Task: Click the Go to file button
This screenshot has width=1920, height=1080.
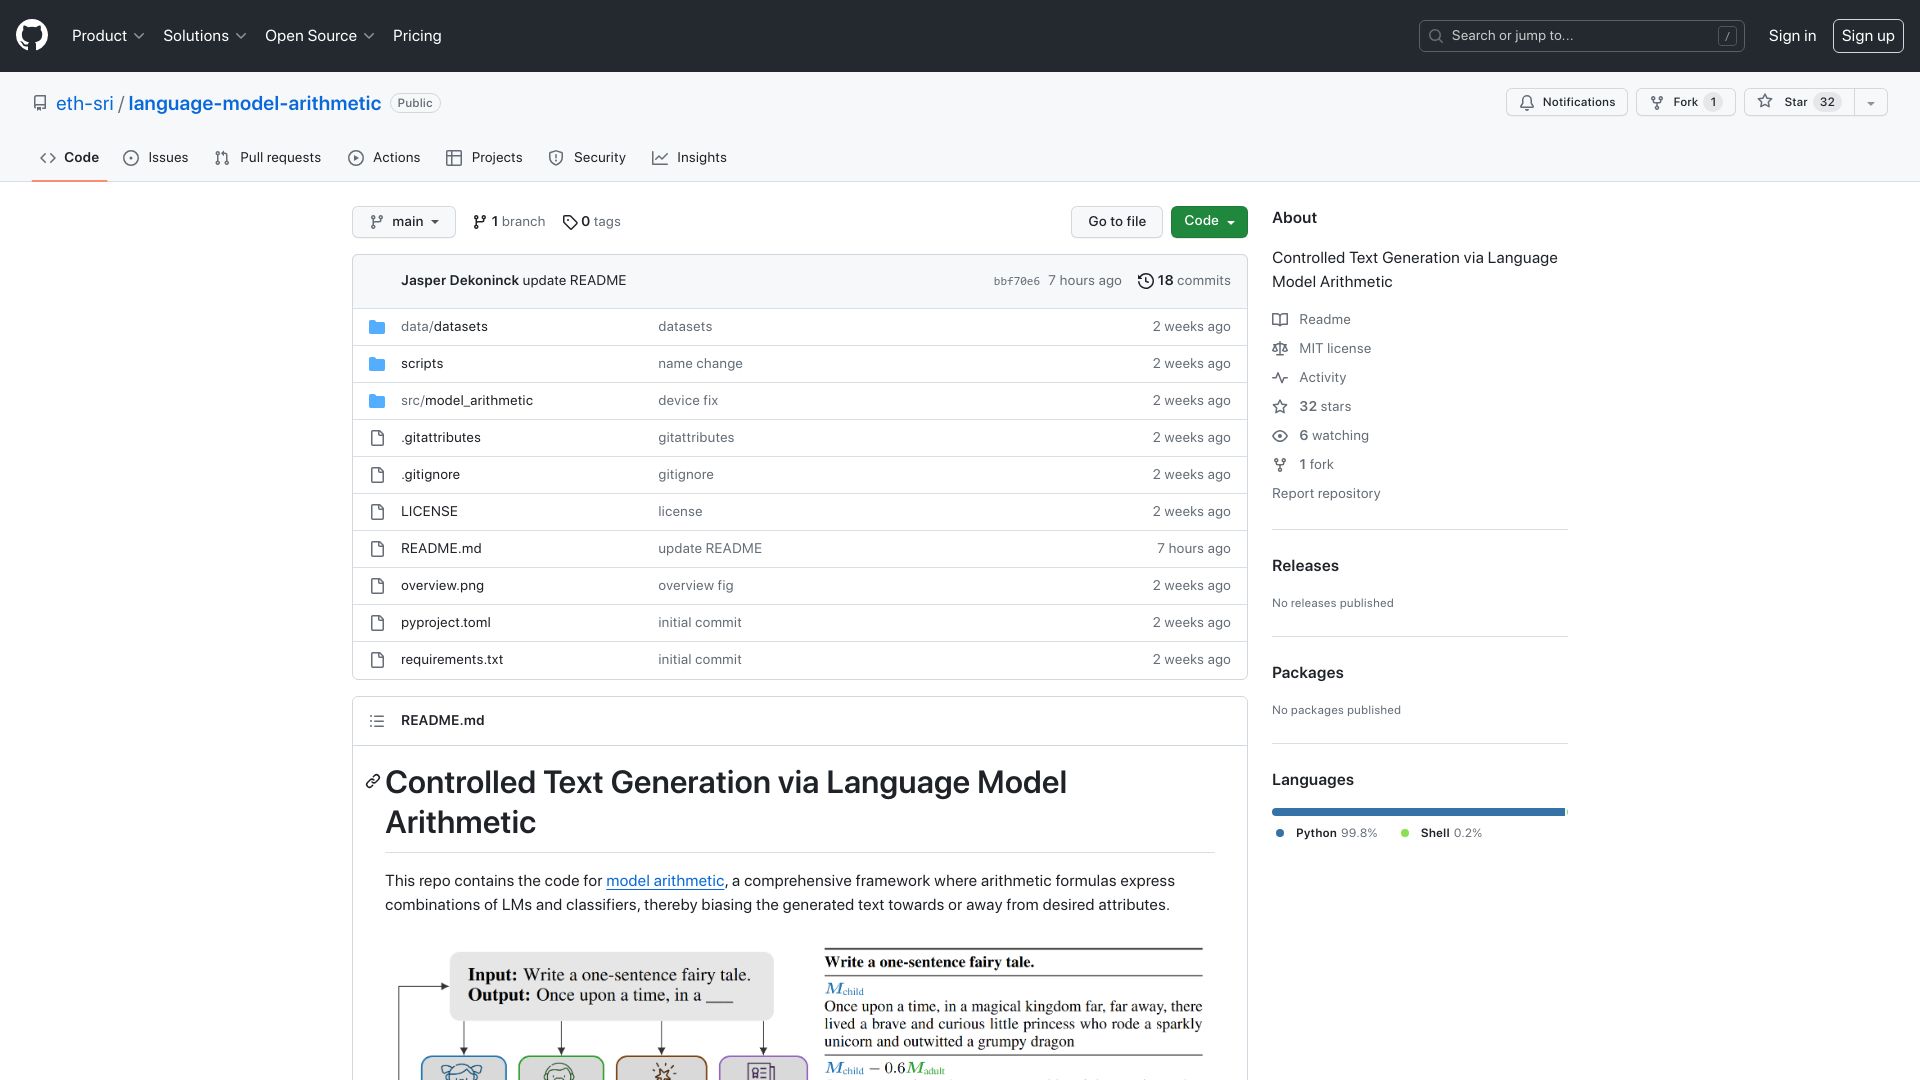Action: click(x=1117, y=222)
